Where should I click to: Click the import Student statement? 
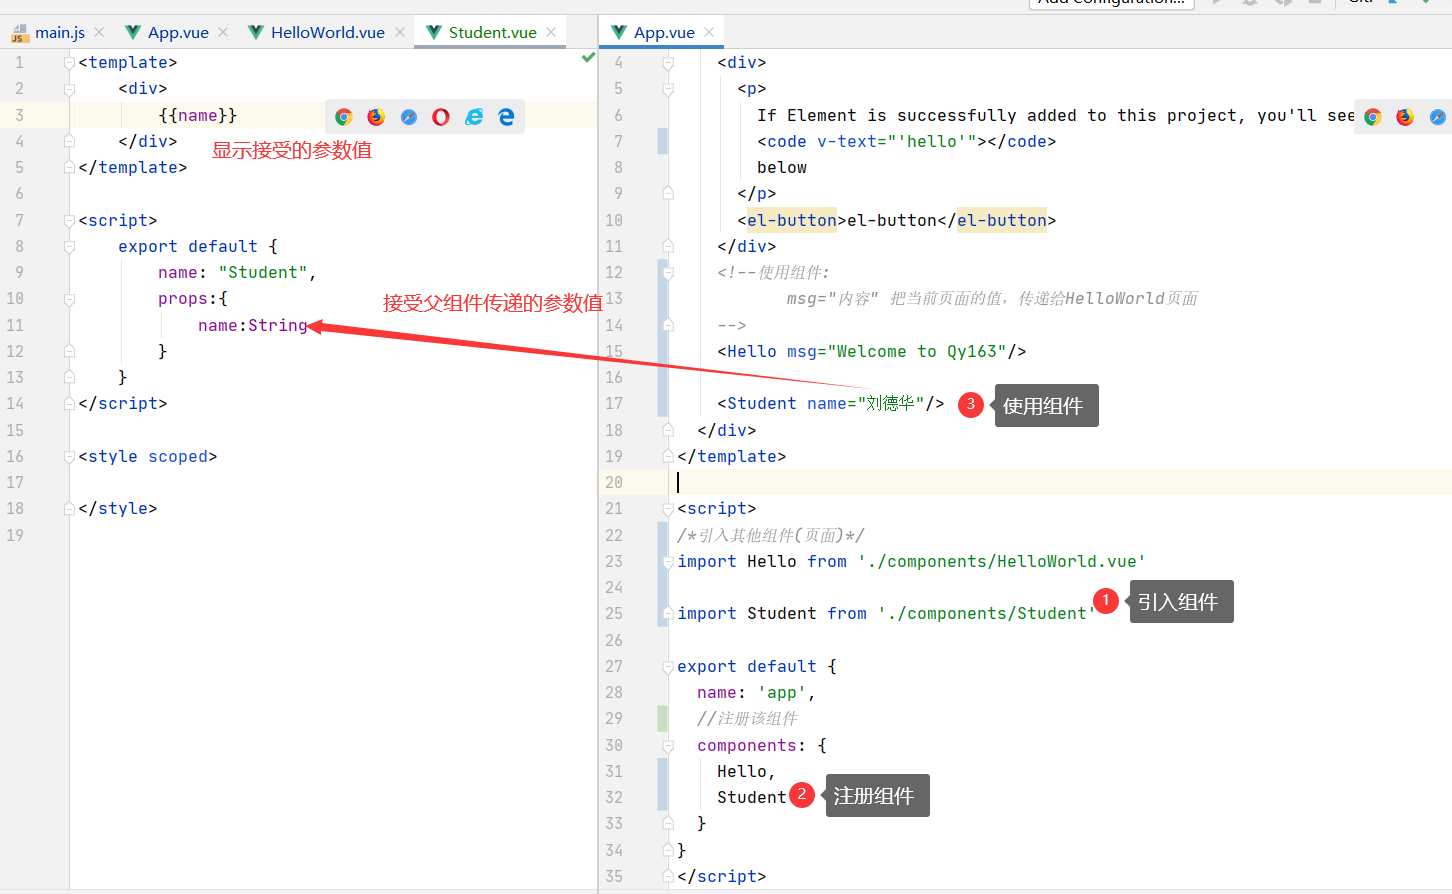tap(887, 614)
